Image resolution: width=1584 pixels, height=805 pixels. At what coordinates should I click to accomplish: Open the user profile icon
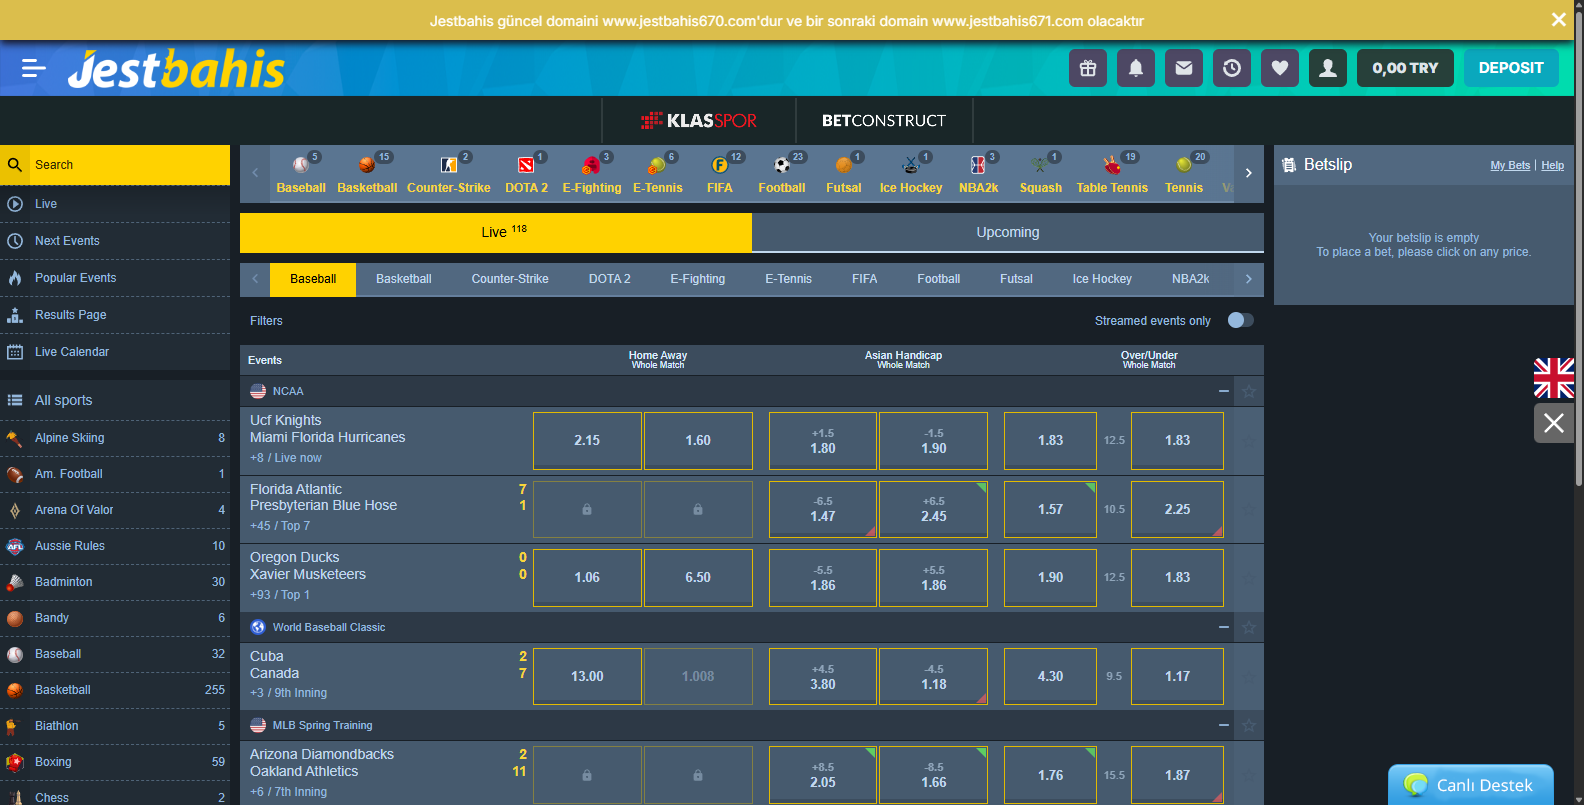(1328, 68)
